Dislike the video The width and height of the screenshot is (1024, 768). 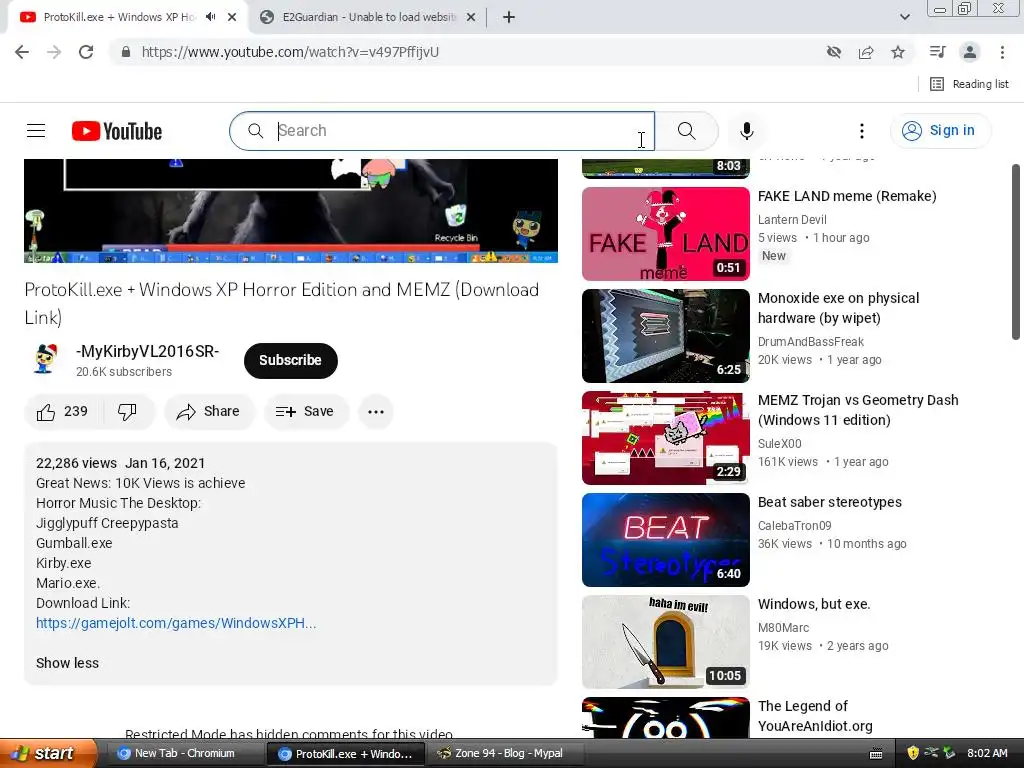[x=127, y=411]
